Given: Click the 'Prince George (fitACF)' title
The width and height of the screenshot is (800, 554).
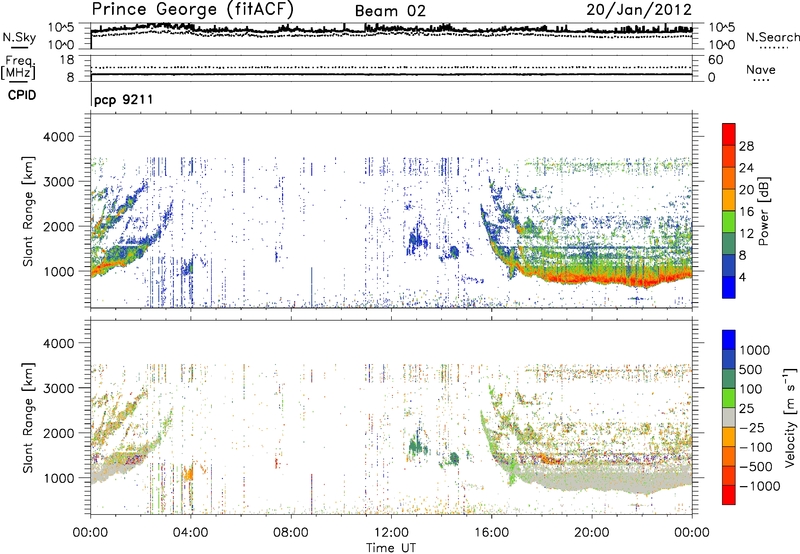Looking at the screenshot, I should click(x=192, y=9).
